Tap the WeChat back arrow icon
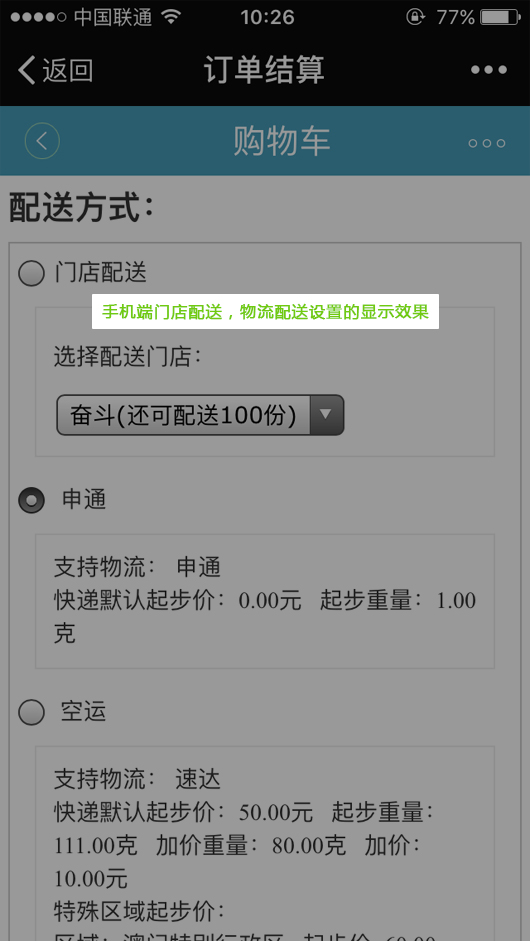Image resolution: width=530 pixels, height=941 pixels. (x=26, y=70)
